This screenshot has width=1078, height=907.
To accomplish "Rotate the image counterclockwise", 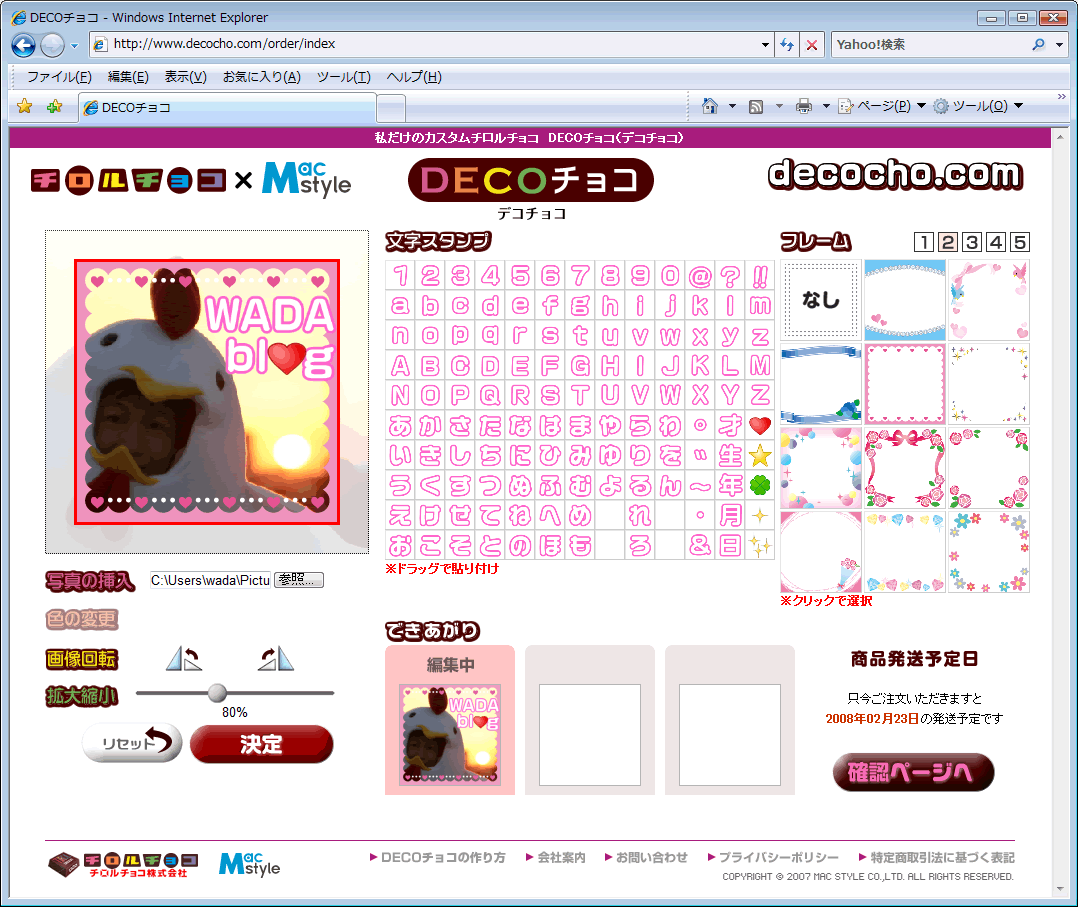I will click(183, 658).
